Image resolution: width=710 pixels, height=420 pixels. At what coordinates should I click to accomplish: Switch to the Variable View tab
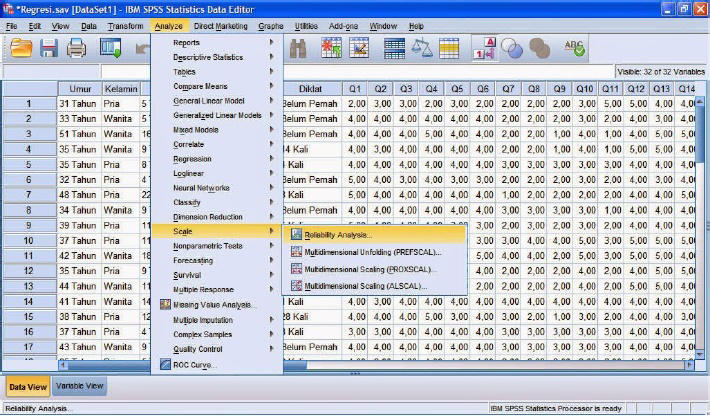pyautogui.click(x=79, y=385)
